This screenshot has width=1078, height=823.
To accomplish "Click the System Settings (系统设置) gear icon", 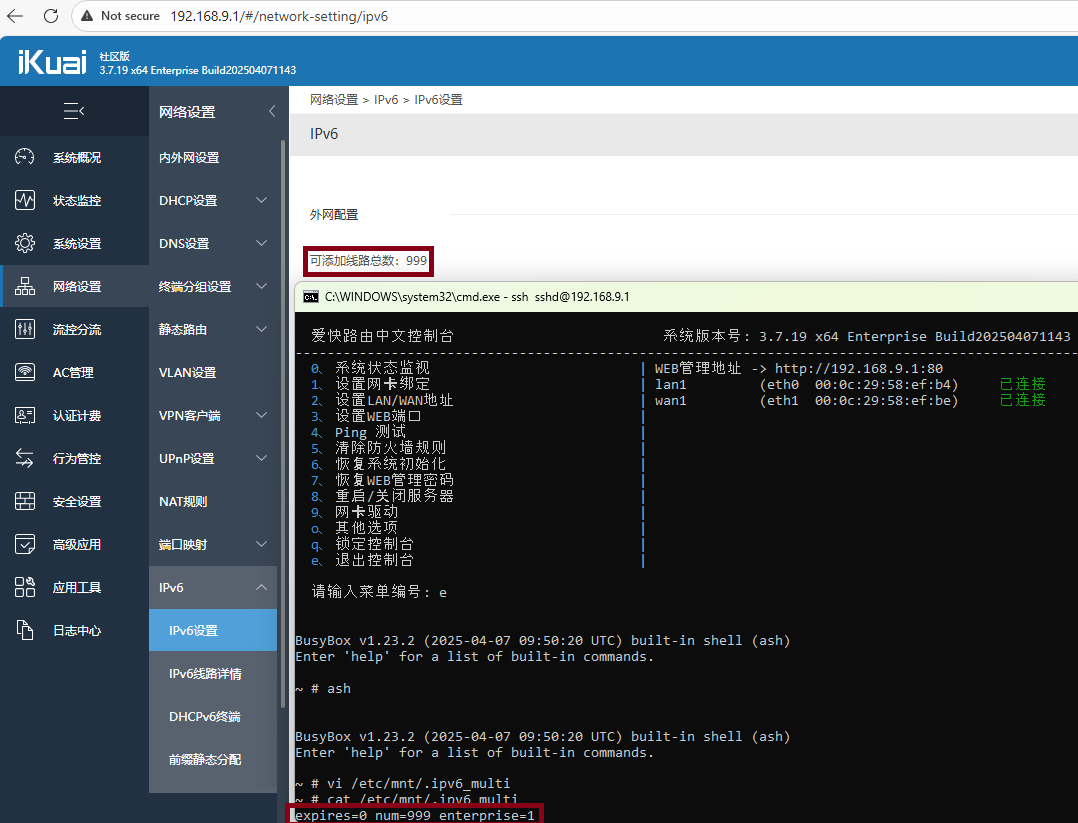I will tap(25, 243).
